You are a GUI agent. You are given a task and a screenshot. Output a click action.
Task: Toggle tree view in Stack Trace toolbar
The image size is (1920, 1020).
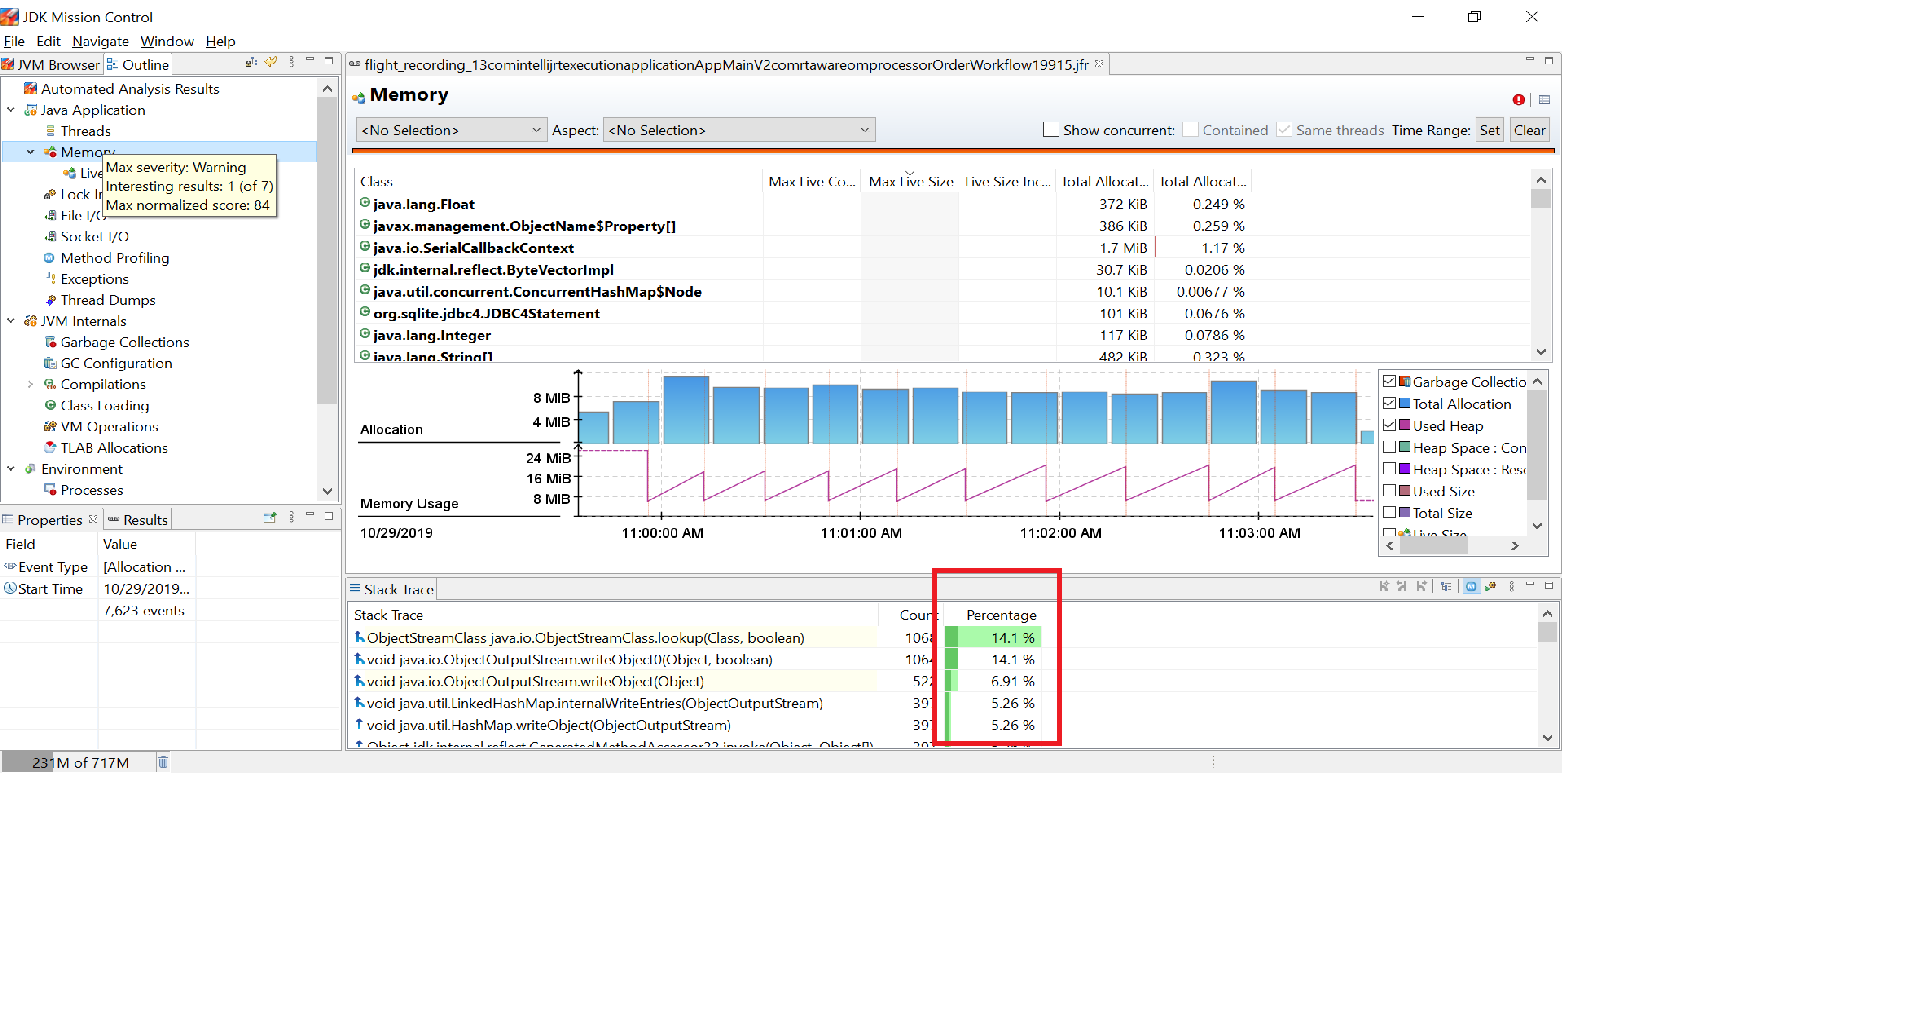1446,587
